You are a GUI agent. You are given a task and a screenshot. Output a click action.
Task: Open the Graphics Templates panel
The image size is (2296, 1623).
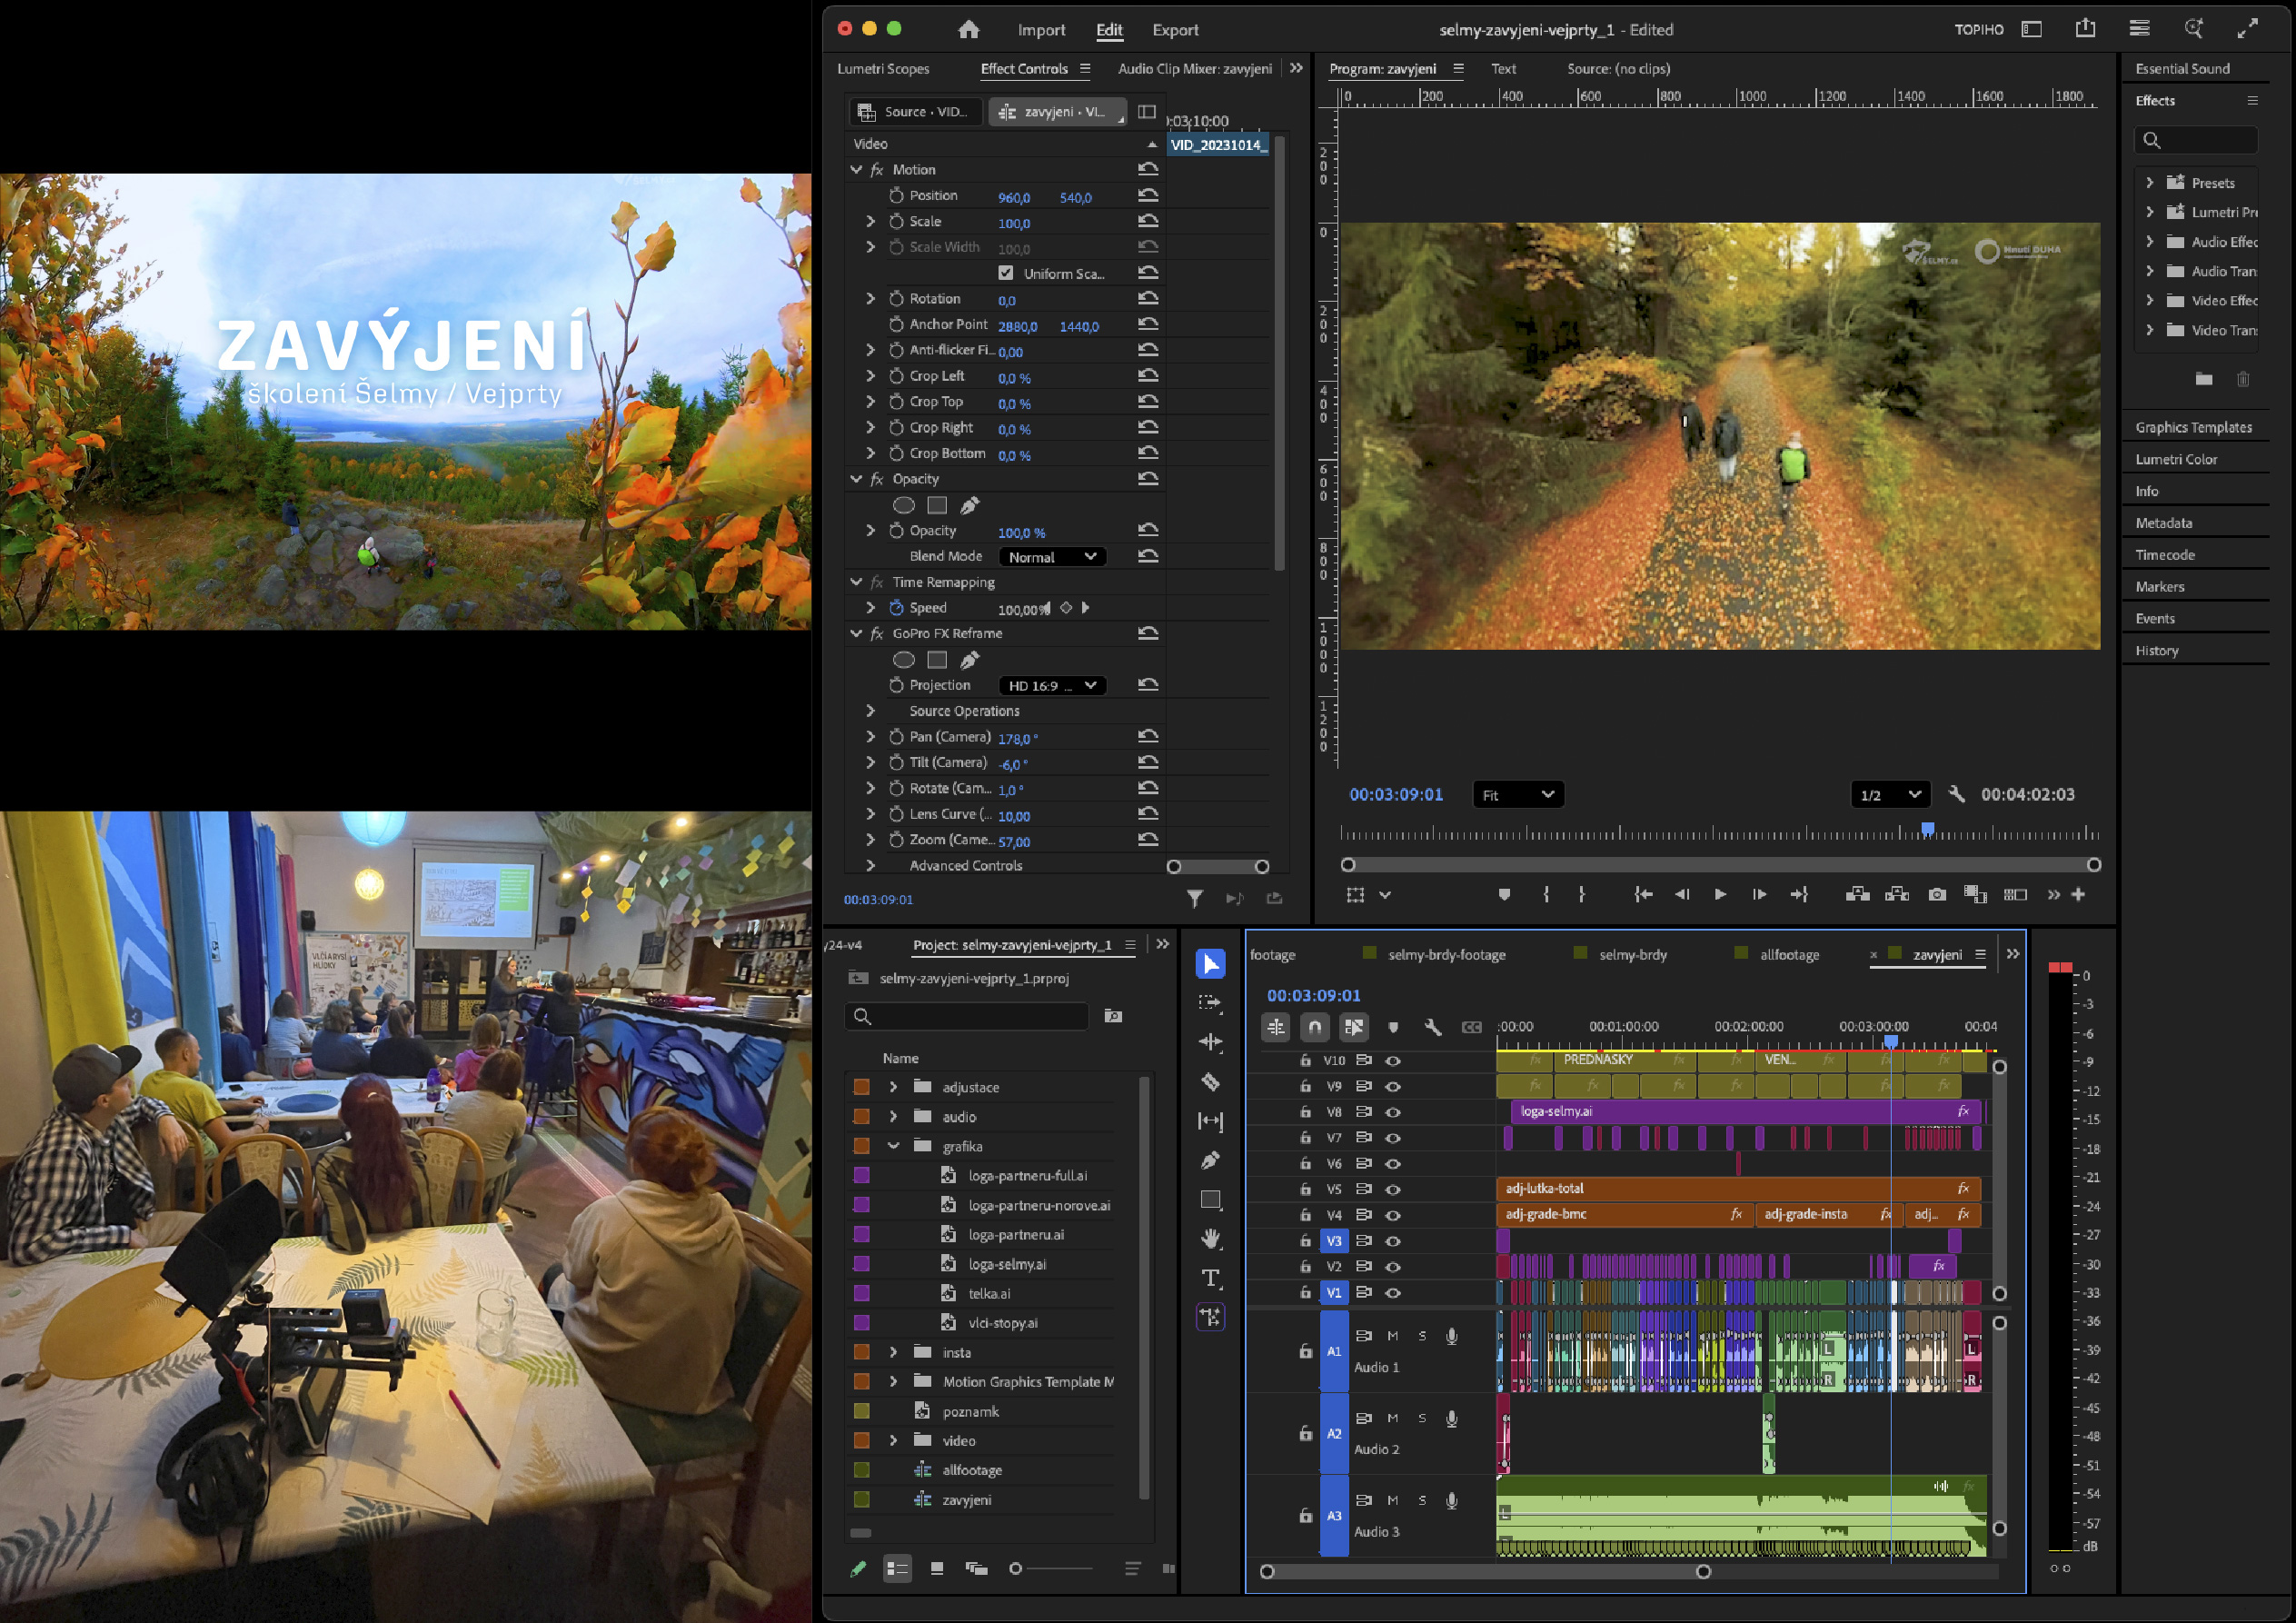pos(2193,427)
